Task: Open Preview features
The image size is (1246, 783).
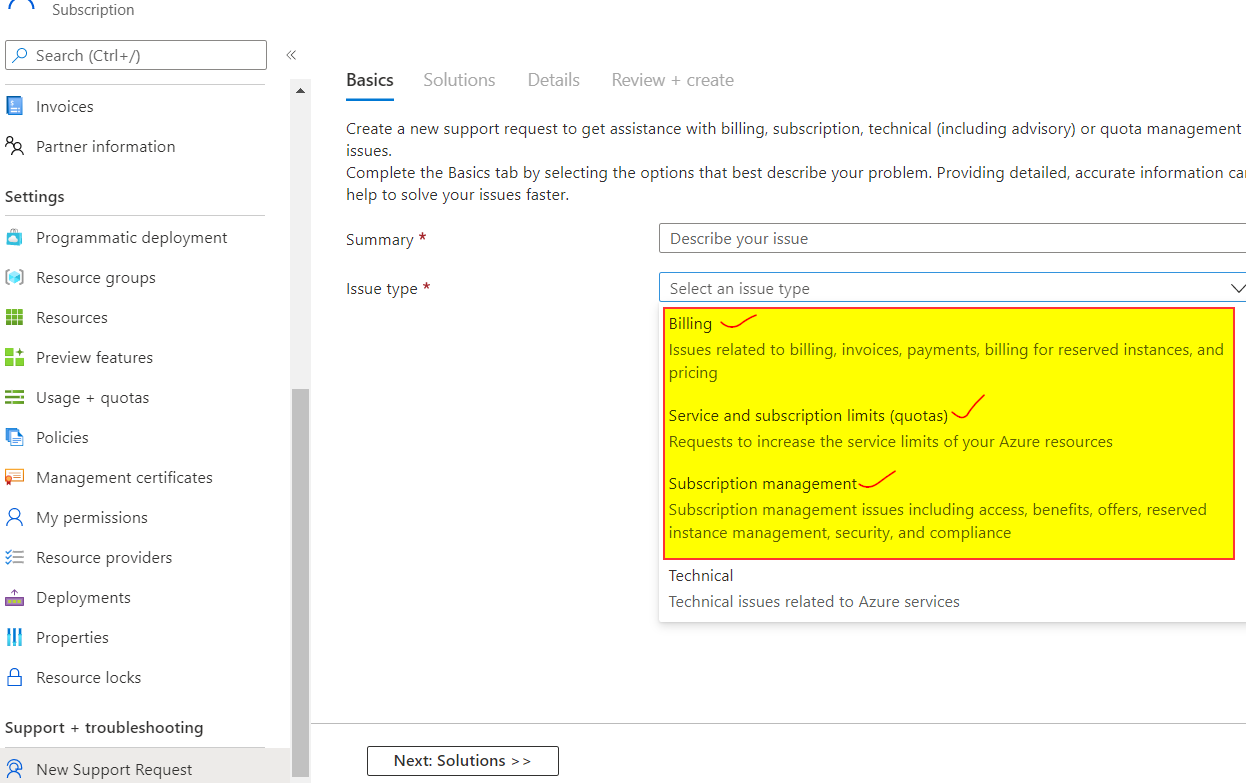Action: (94, 357)
